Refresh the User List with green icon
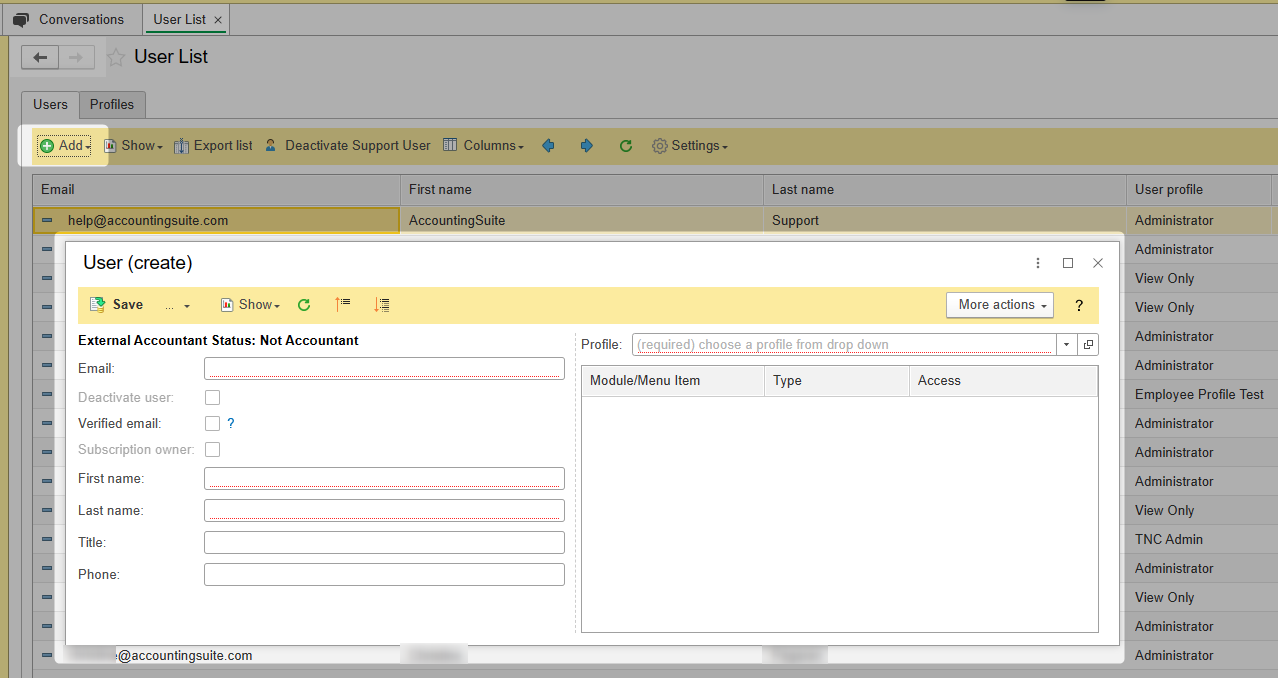Image resolution: width=1278 pixels, height=678 pixels. tap(626, 146)
